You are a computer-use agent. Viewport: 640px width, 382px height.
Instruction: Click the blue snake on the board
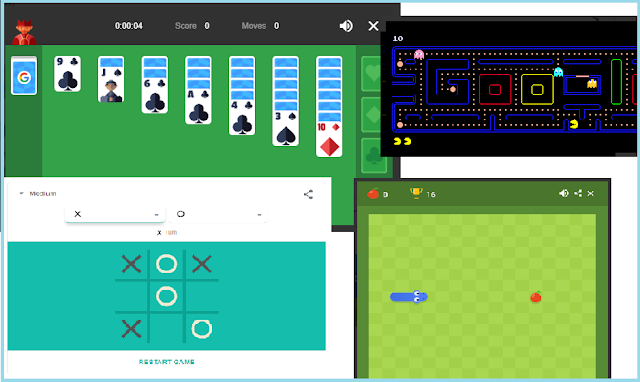409,297
